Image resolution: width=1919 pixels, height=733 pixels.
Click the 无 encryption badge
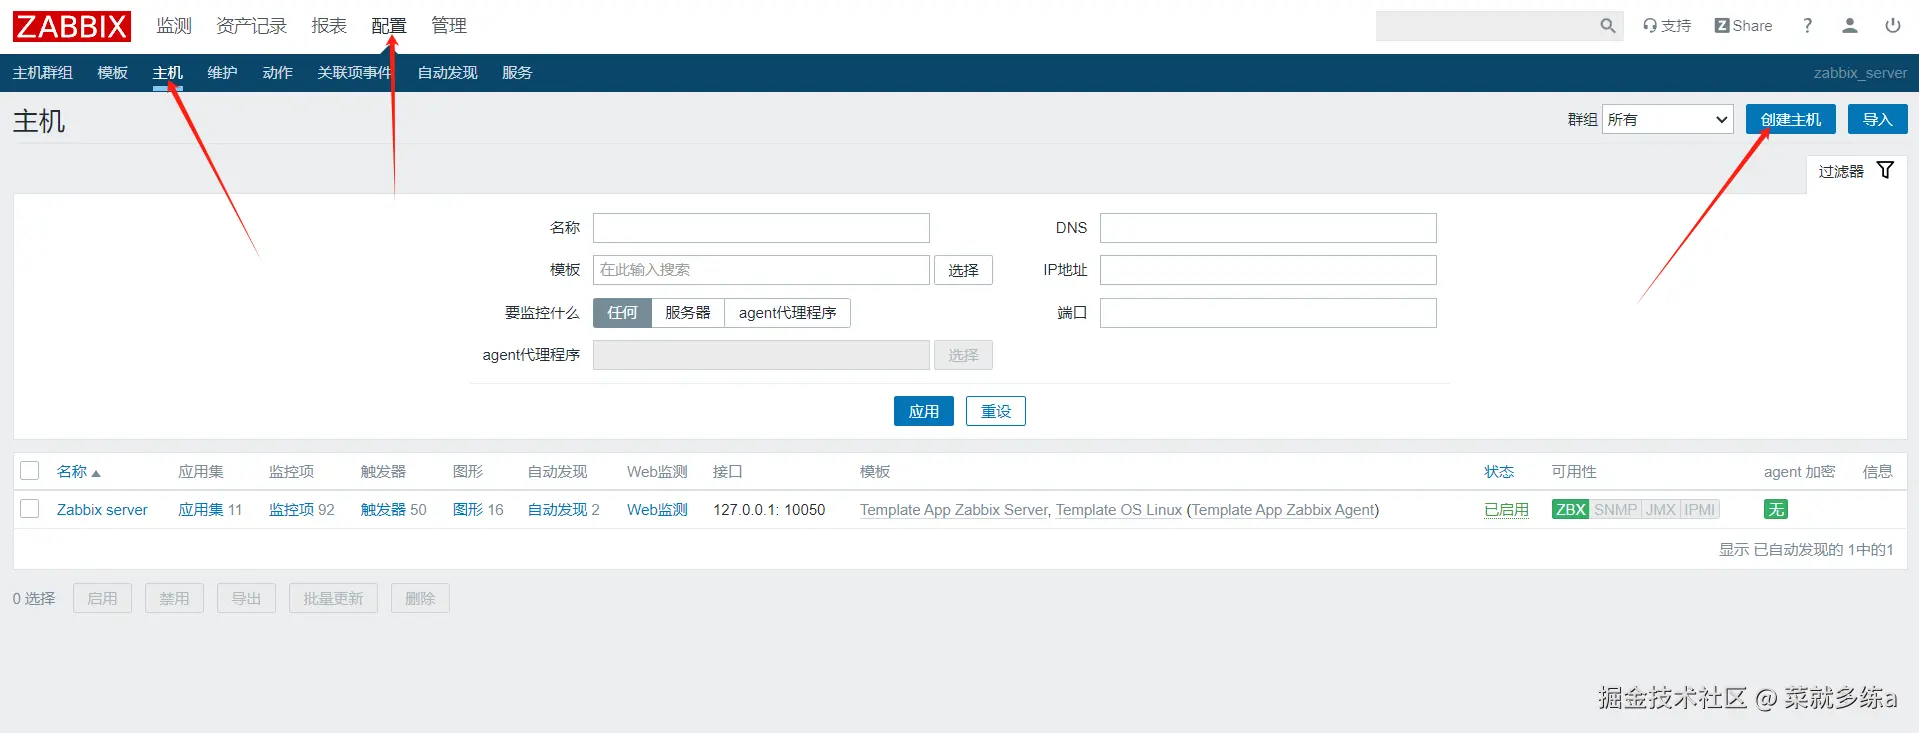[x=1776, y=510]
